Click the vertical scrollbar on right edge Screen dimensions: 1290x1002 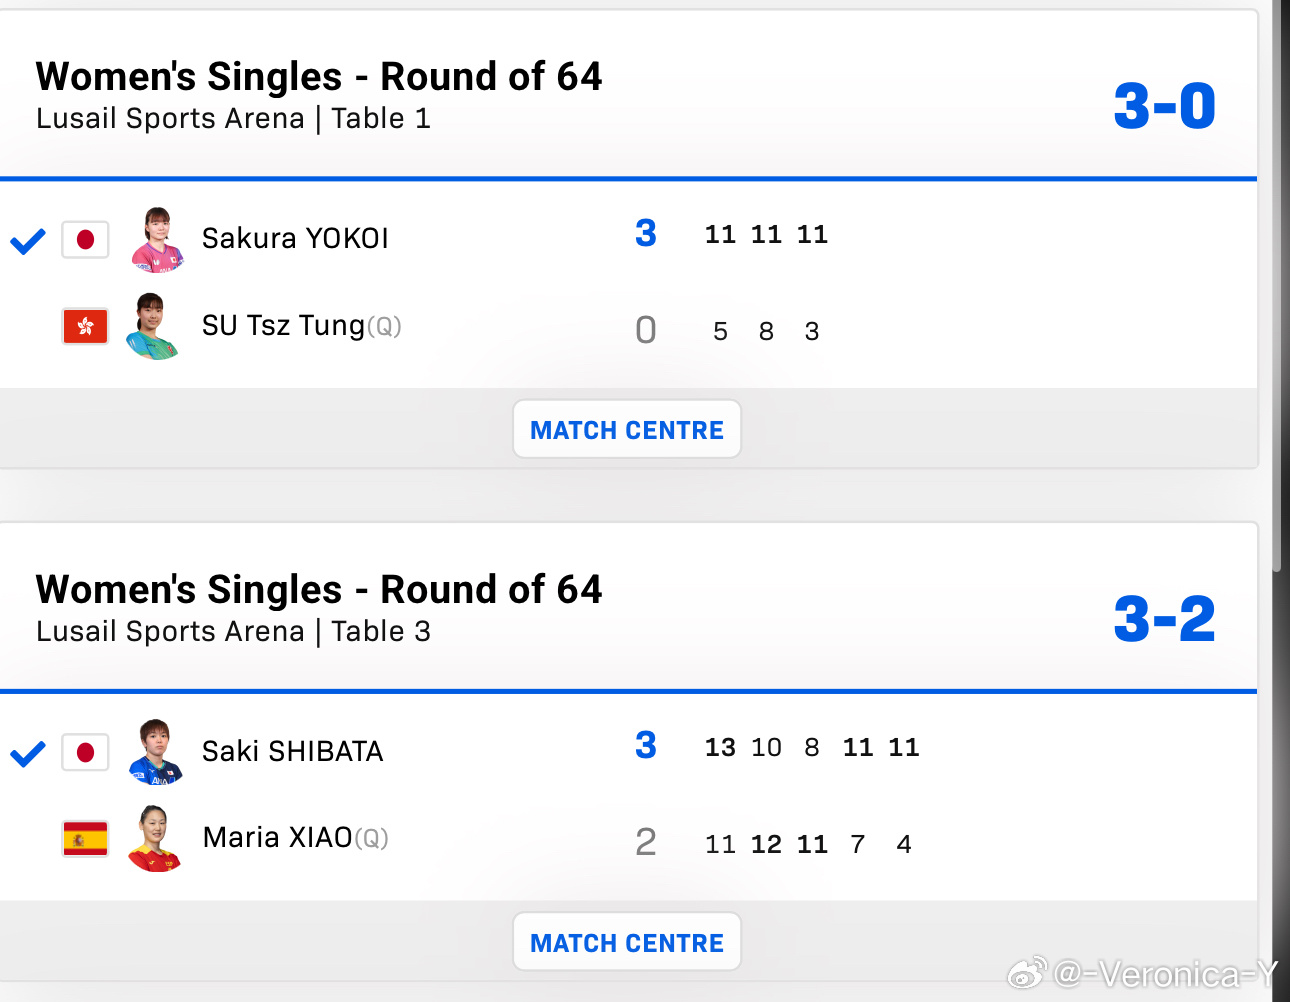click(x=1277, y=300)
